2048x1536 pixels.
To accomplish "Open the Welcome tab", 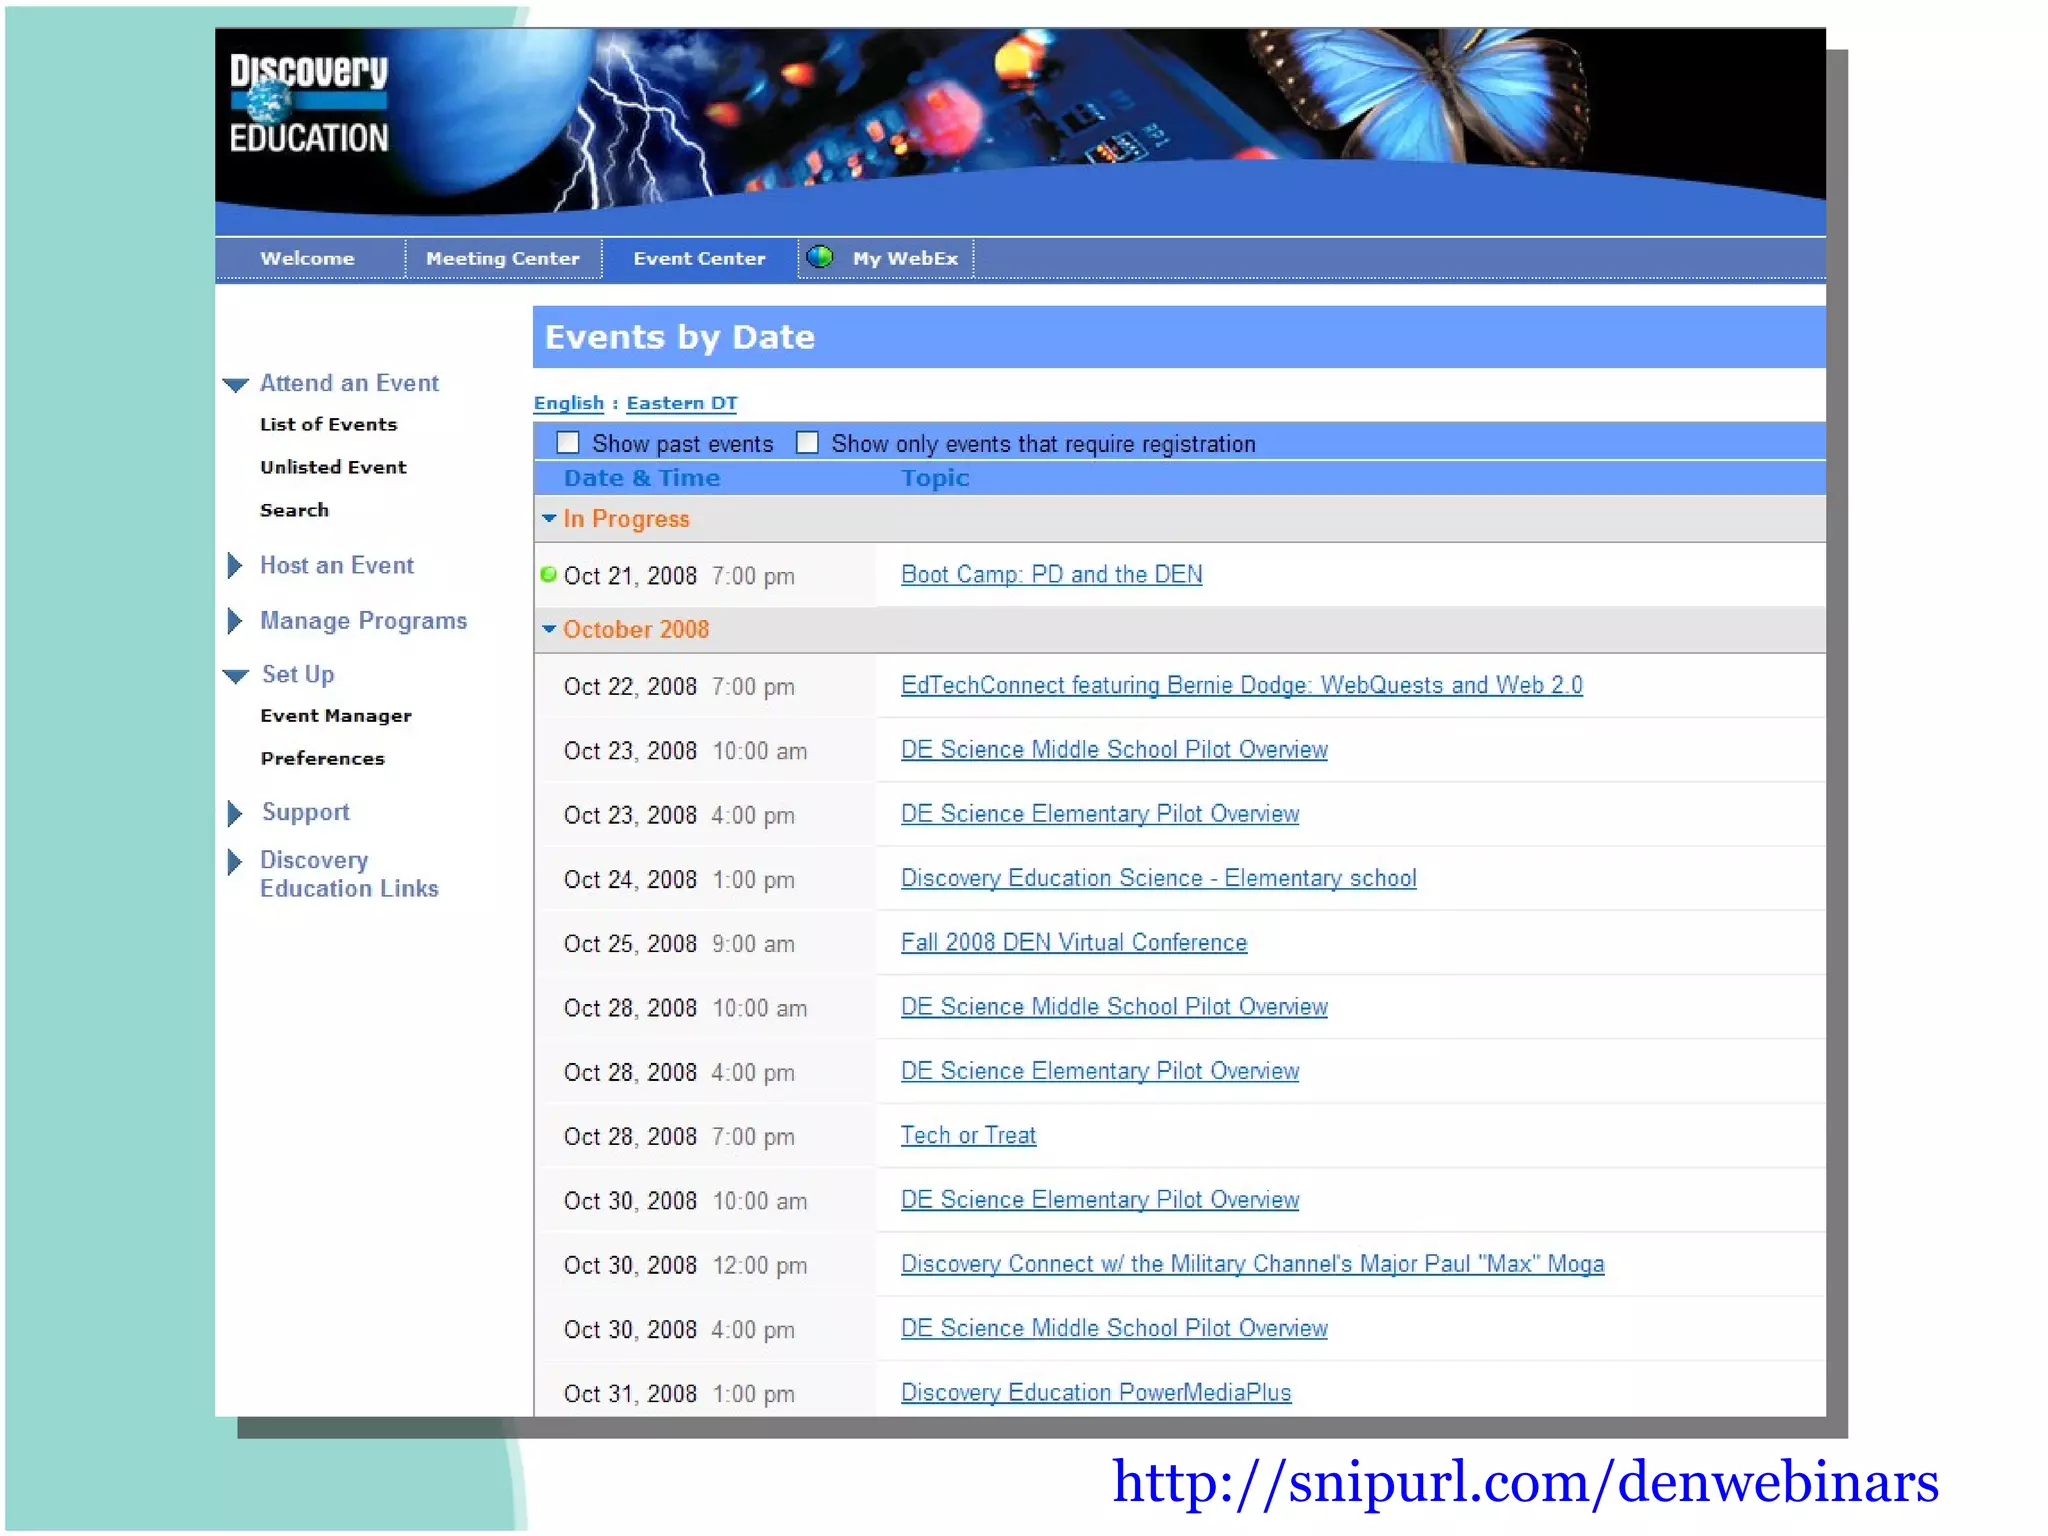I will coord(308,258).
